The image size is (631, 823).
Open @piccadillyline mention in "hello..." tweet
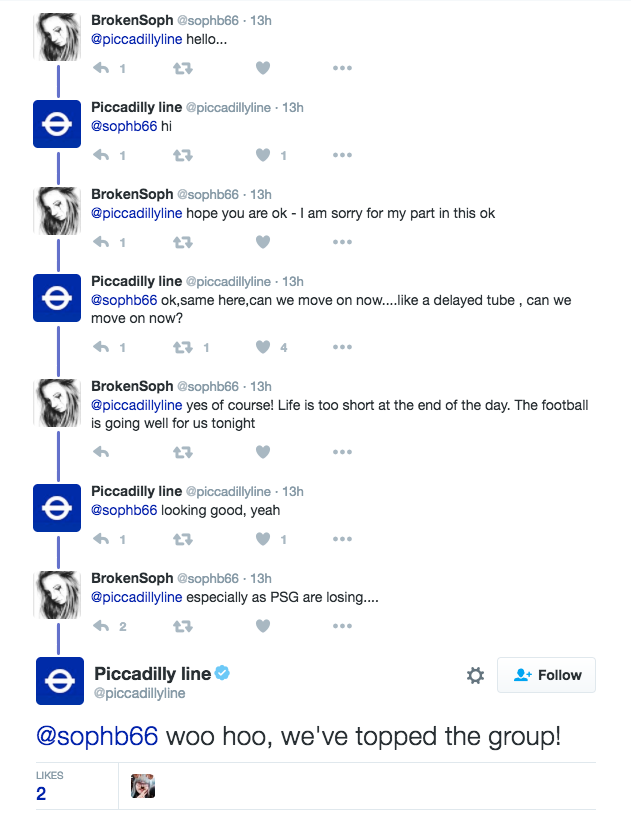(136, 39)
